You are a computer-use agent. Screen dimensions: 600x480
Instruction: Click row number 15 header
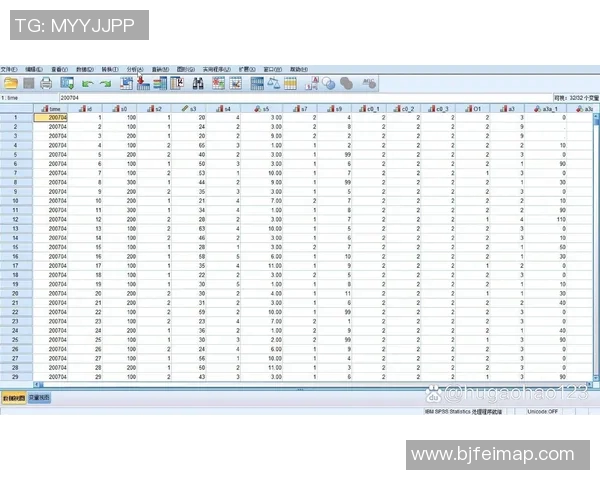point(15,246)
